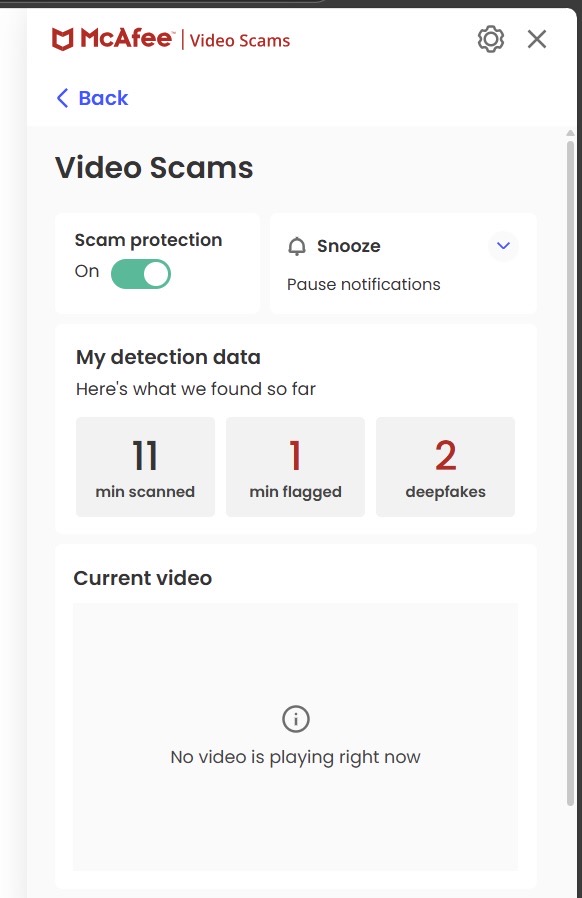Viewport: 582px width, 898px height.
Task: Expand the Snooze dropdown chevron
Action: click(503, 246)
